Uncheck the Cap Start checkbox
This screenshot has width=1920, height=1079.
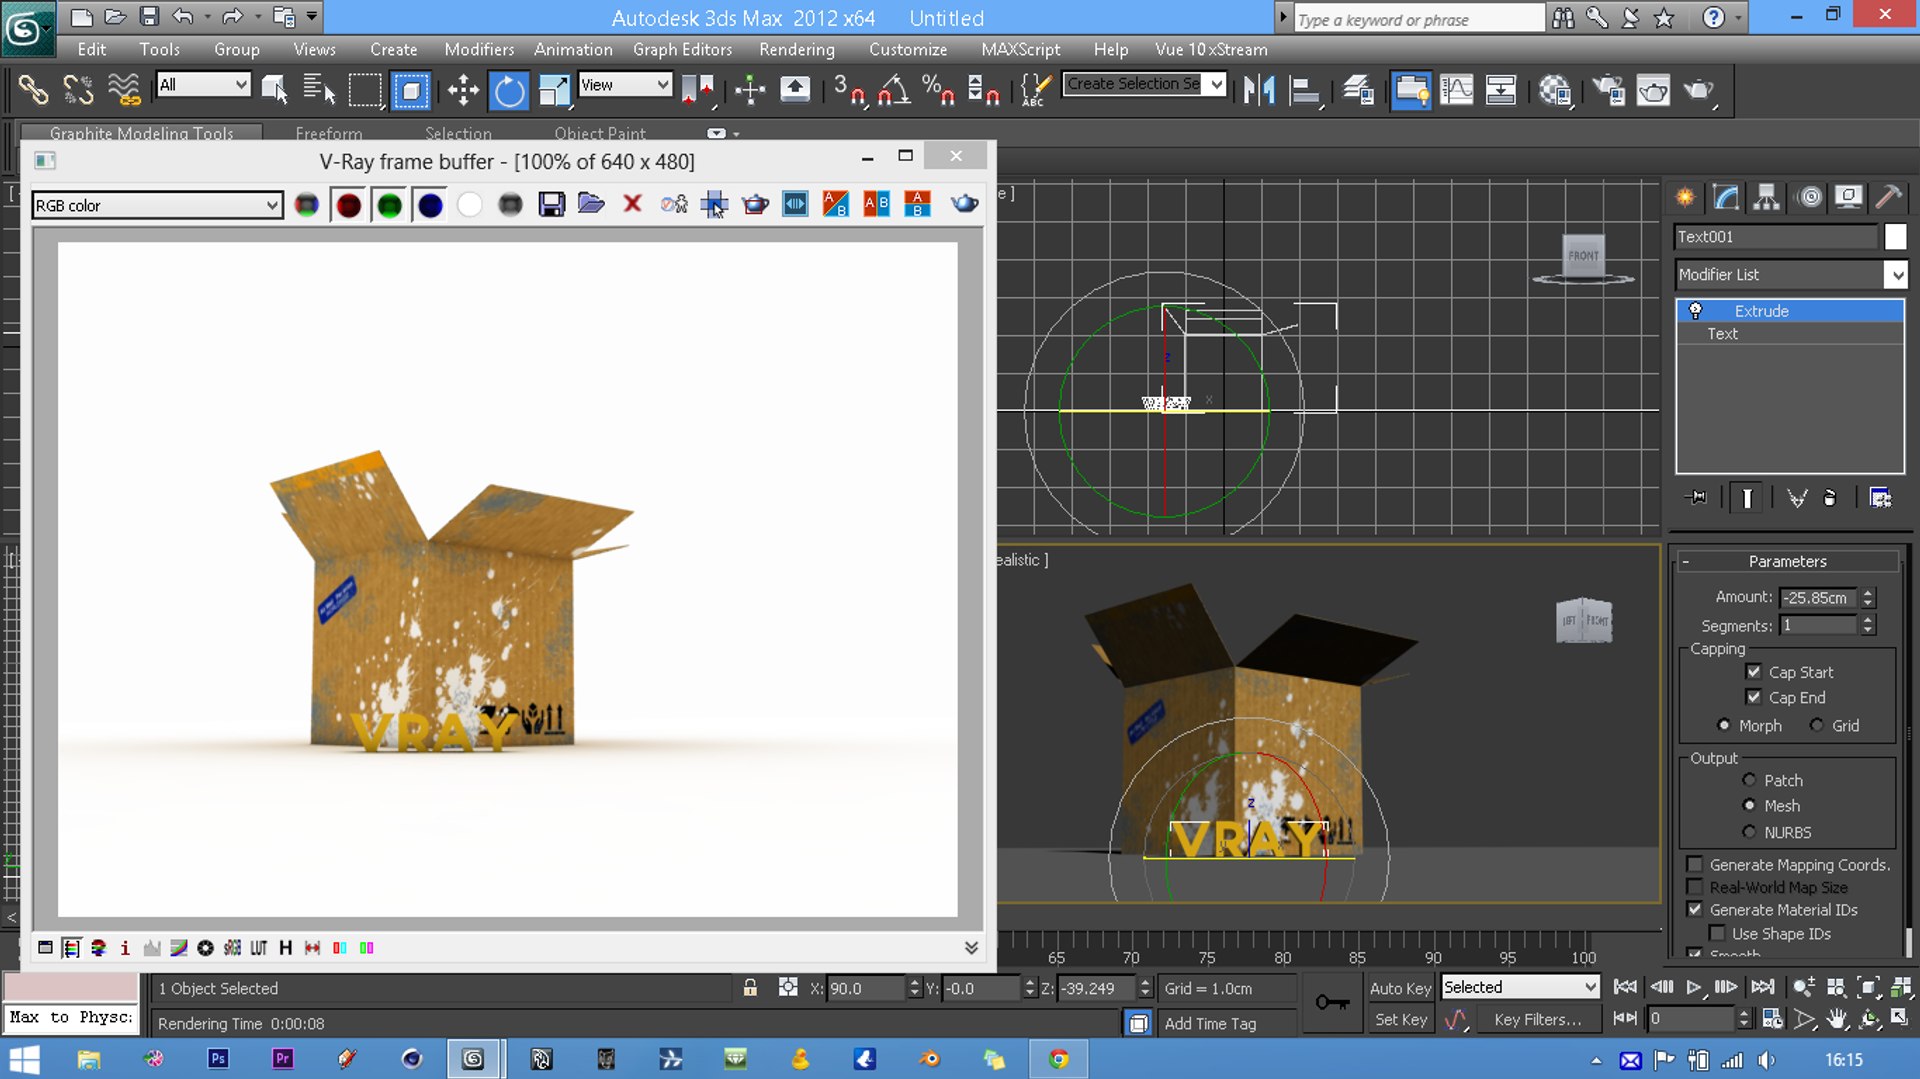(1753, 672)
